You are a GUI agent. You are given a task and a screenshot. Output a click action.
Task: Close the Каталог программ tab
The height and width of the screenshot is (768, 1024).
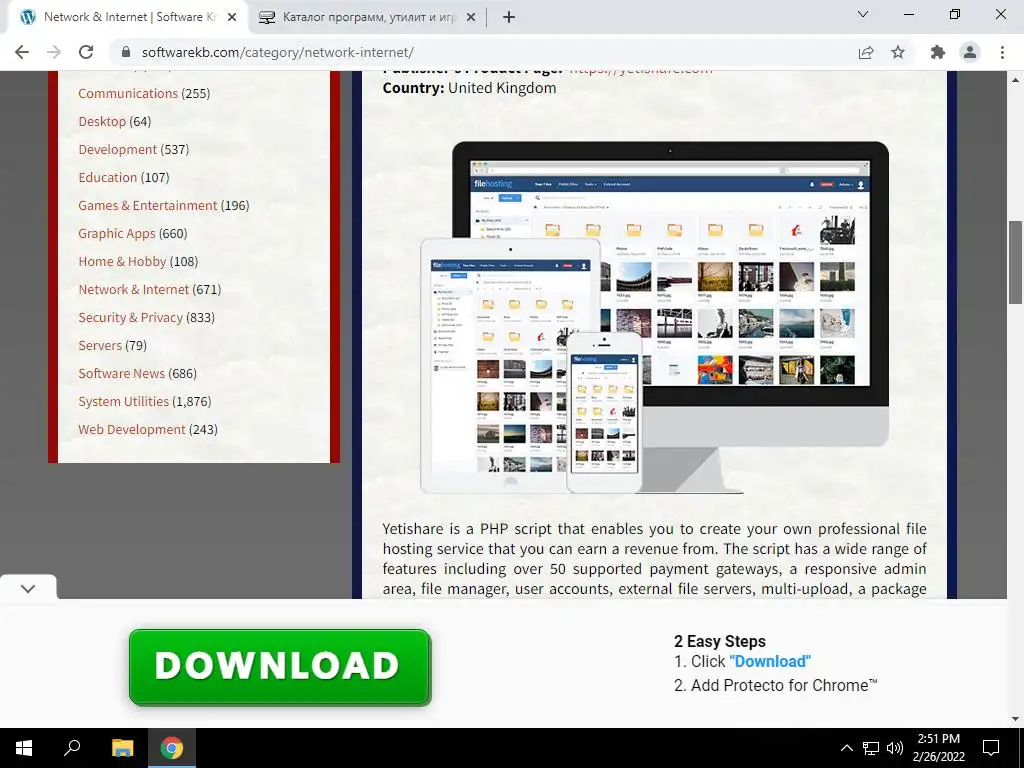[x=470, y=18]
